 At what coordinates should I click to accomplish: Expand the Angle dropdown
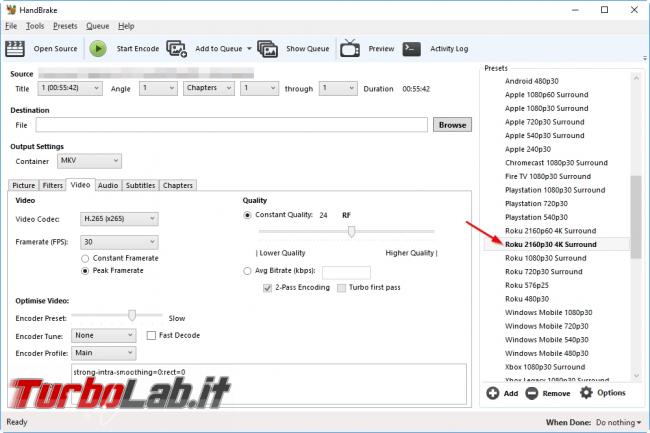(x=158, y=88)
